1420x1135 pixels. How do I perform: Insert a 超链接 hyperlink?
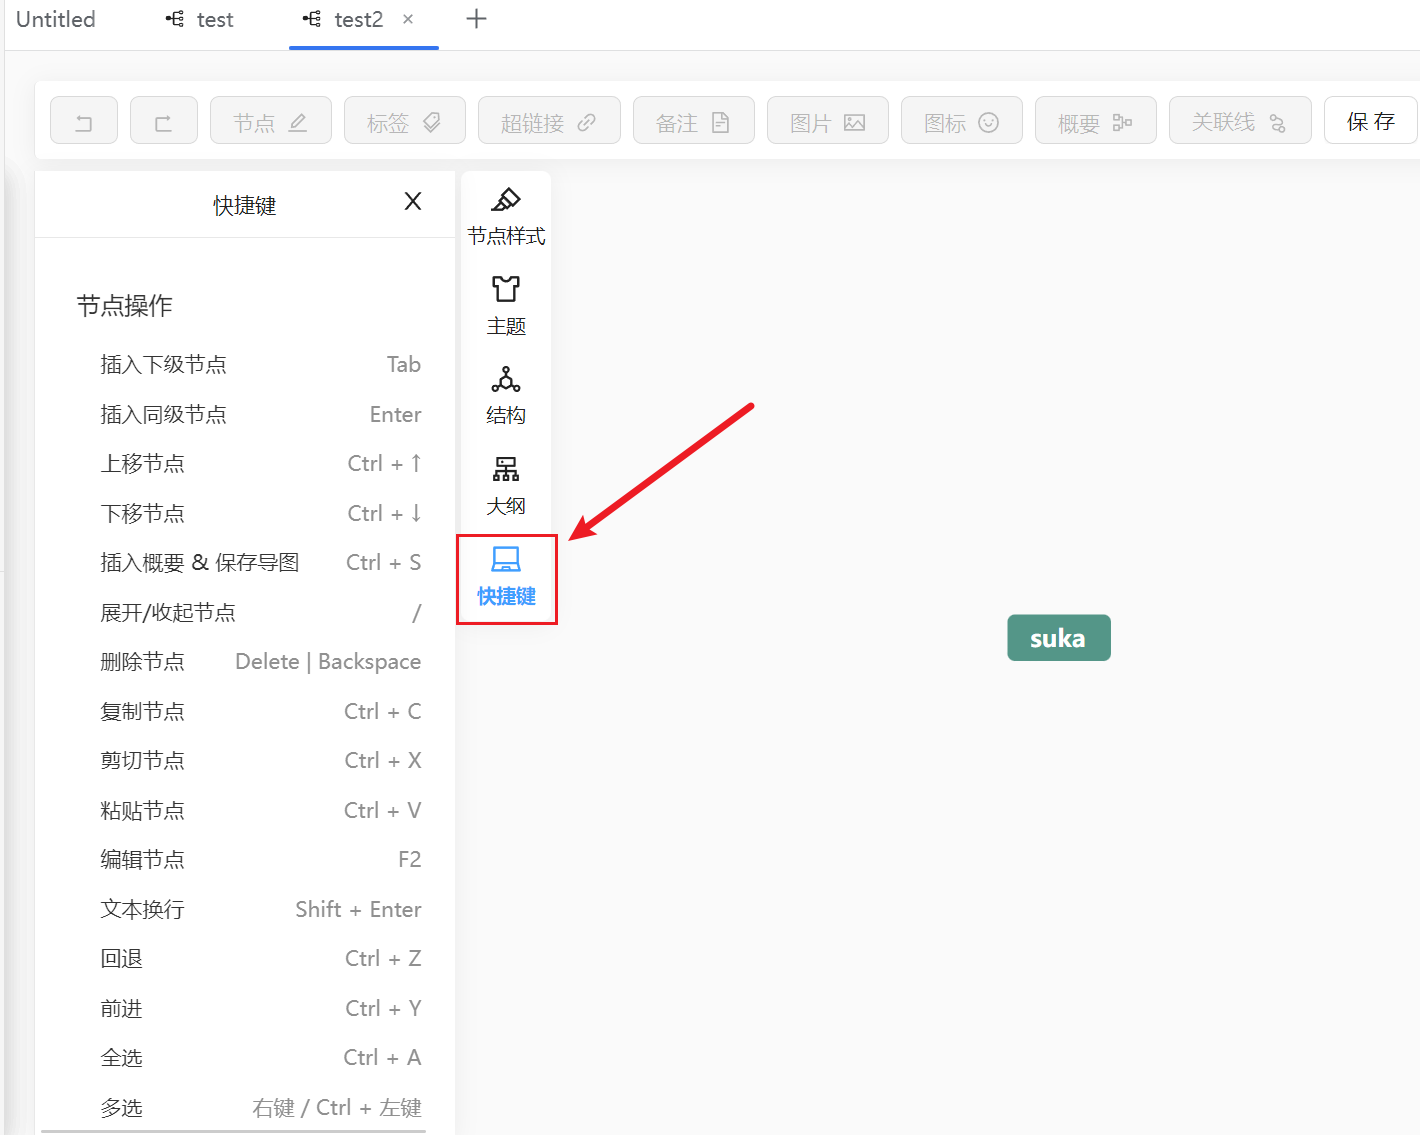548,121
